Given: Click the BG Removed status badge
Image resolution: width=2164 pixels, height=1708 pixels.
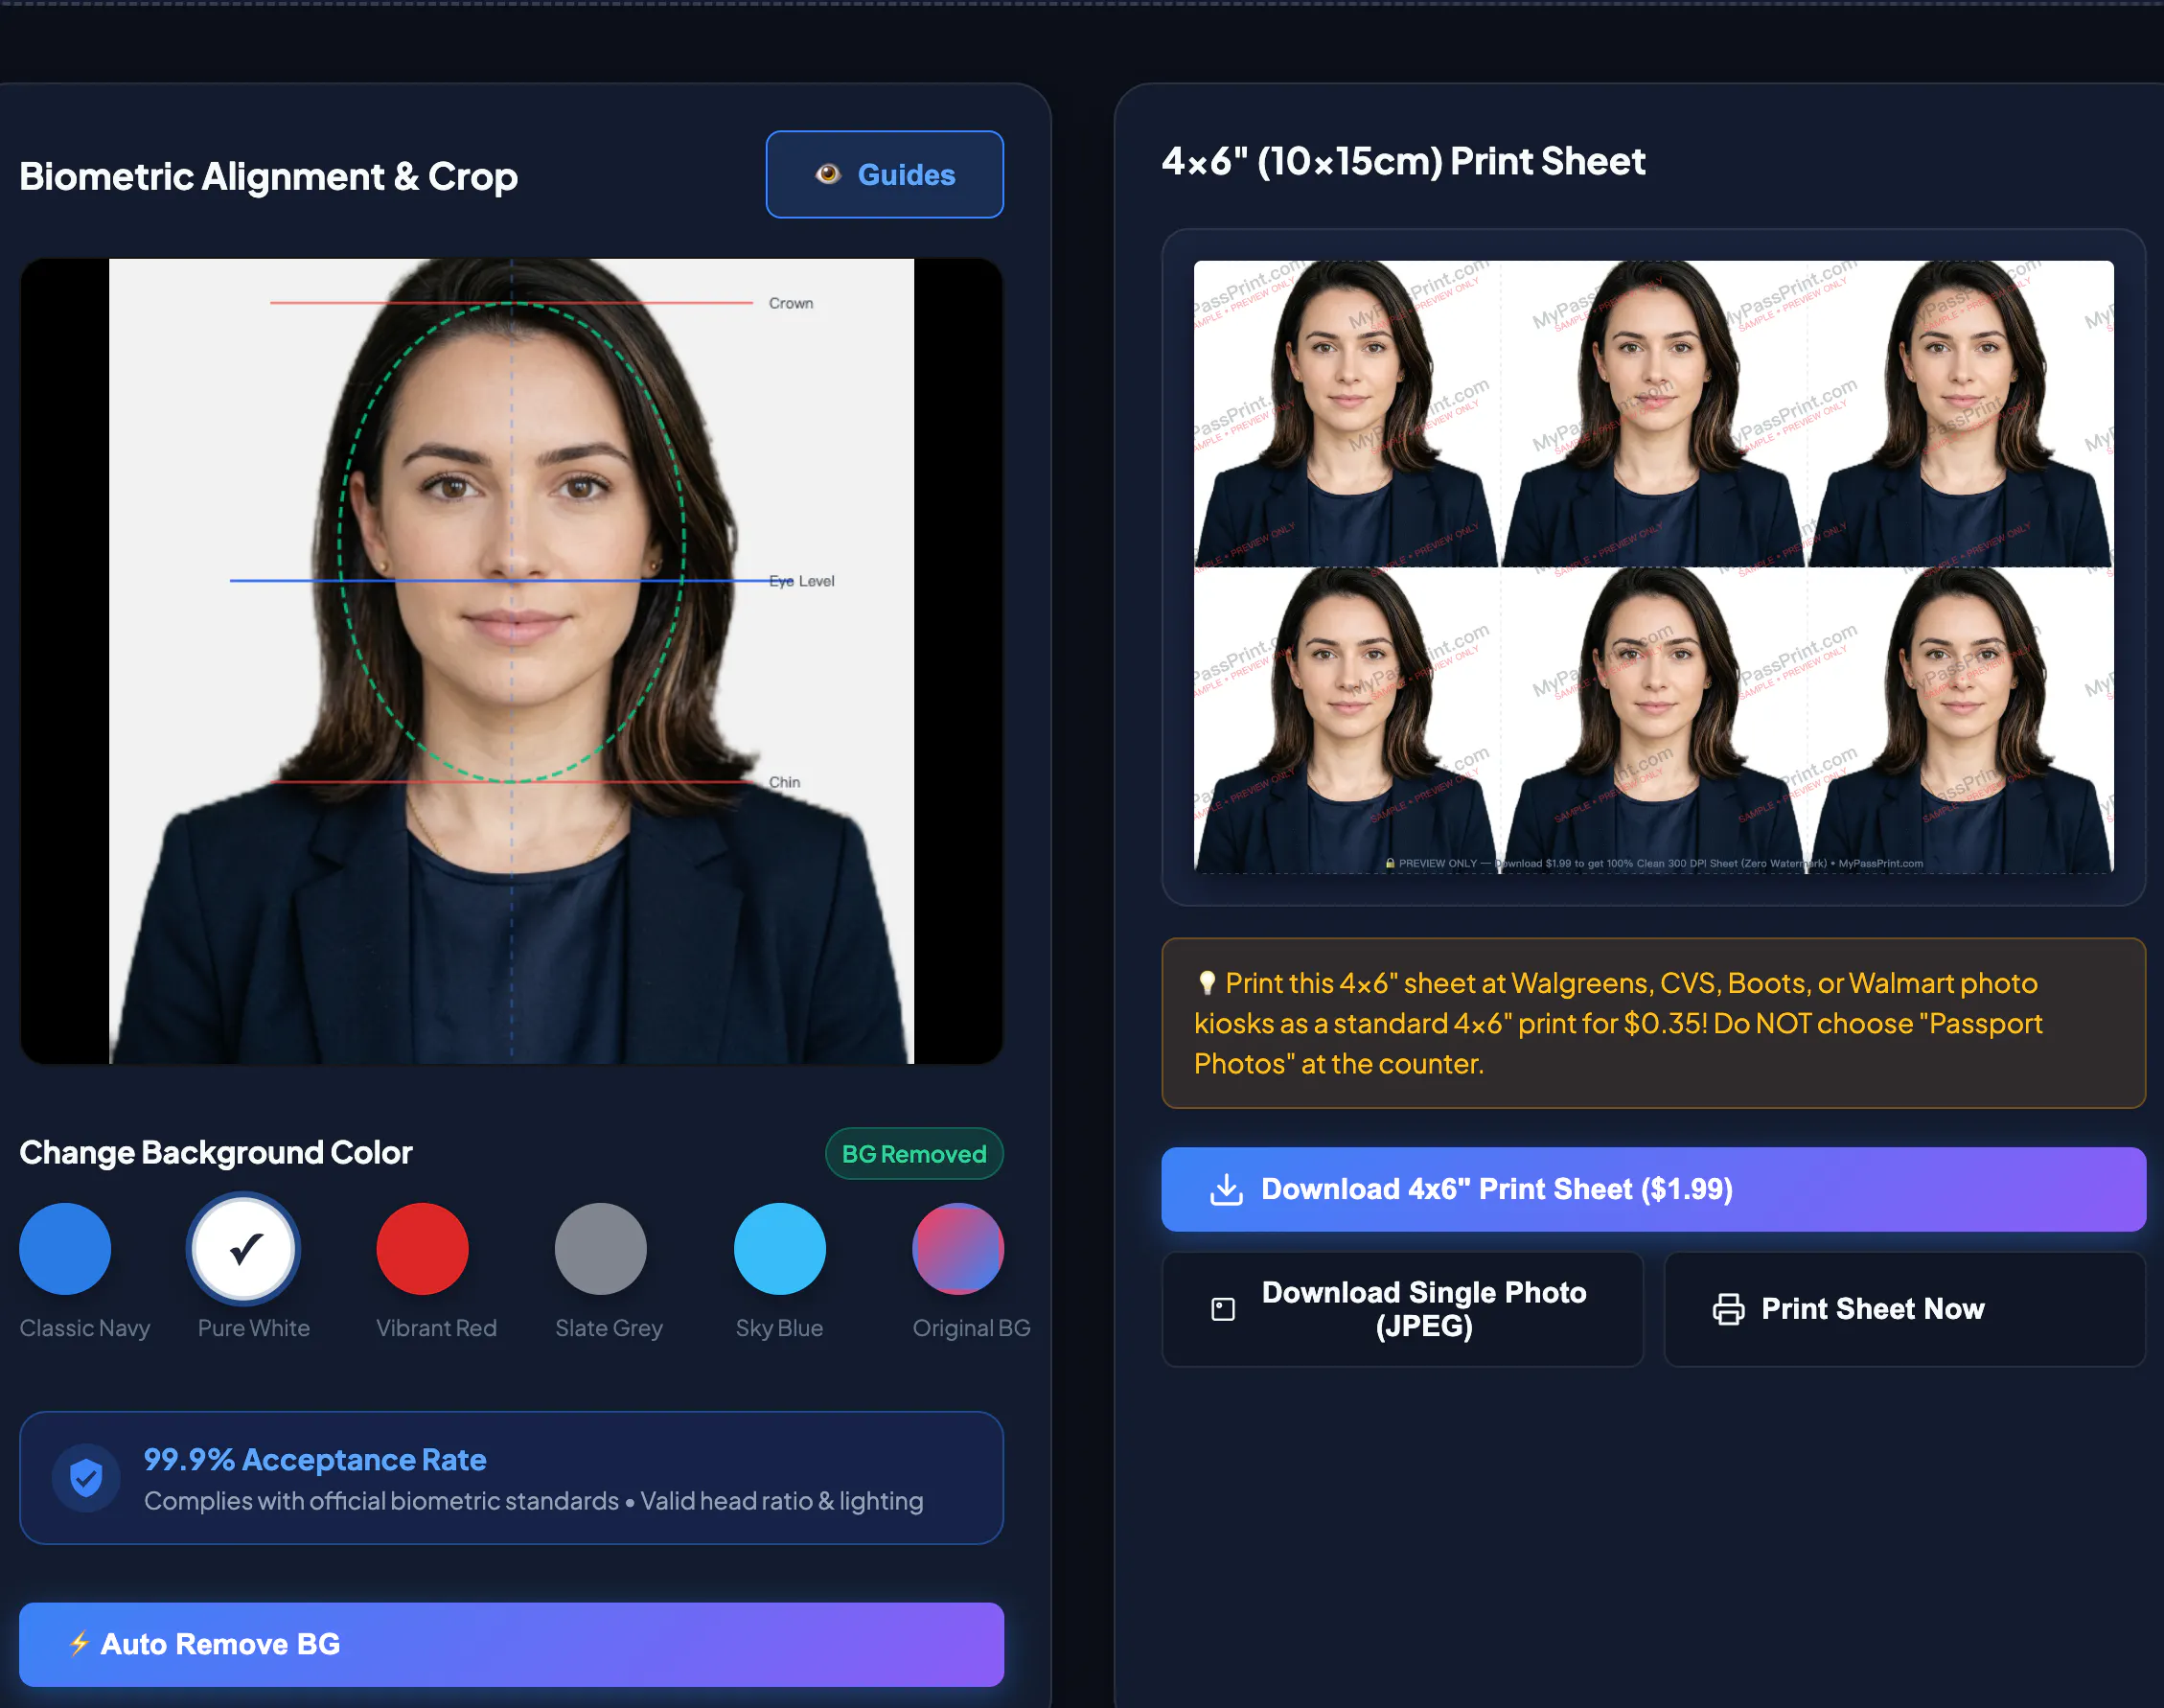Looking at the screenshot, I should [913, 1153].
